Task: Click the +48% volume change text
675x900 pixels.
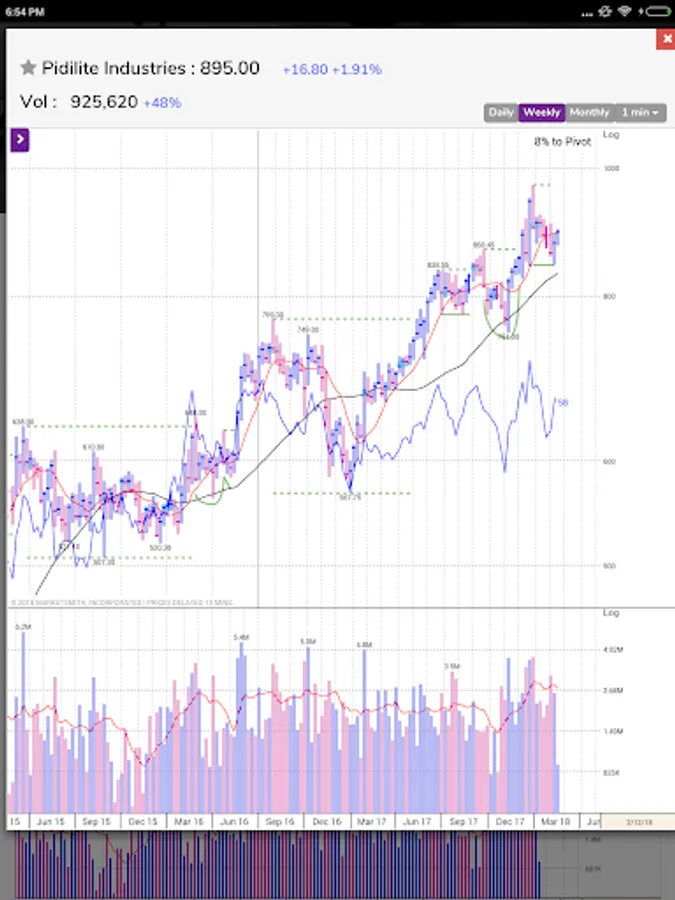Action: 162,103
